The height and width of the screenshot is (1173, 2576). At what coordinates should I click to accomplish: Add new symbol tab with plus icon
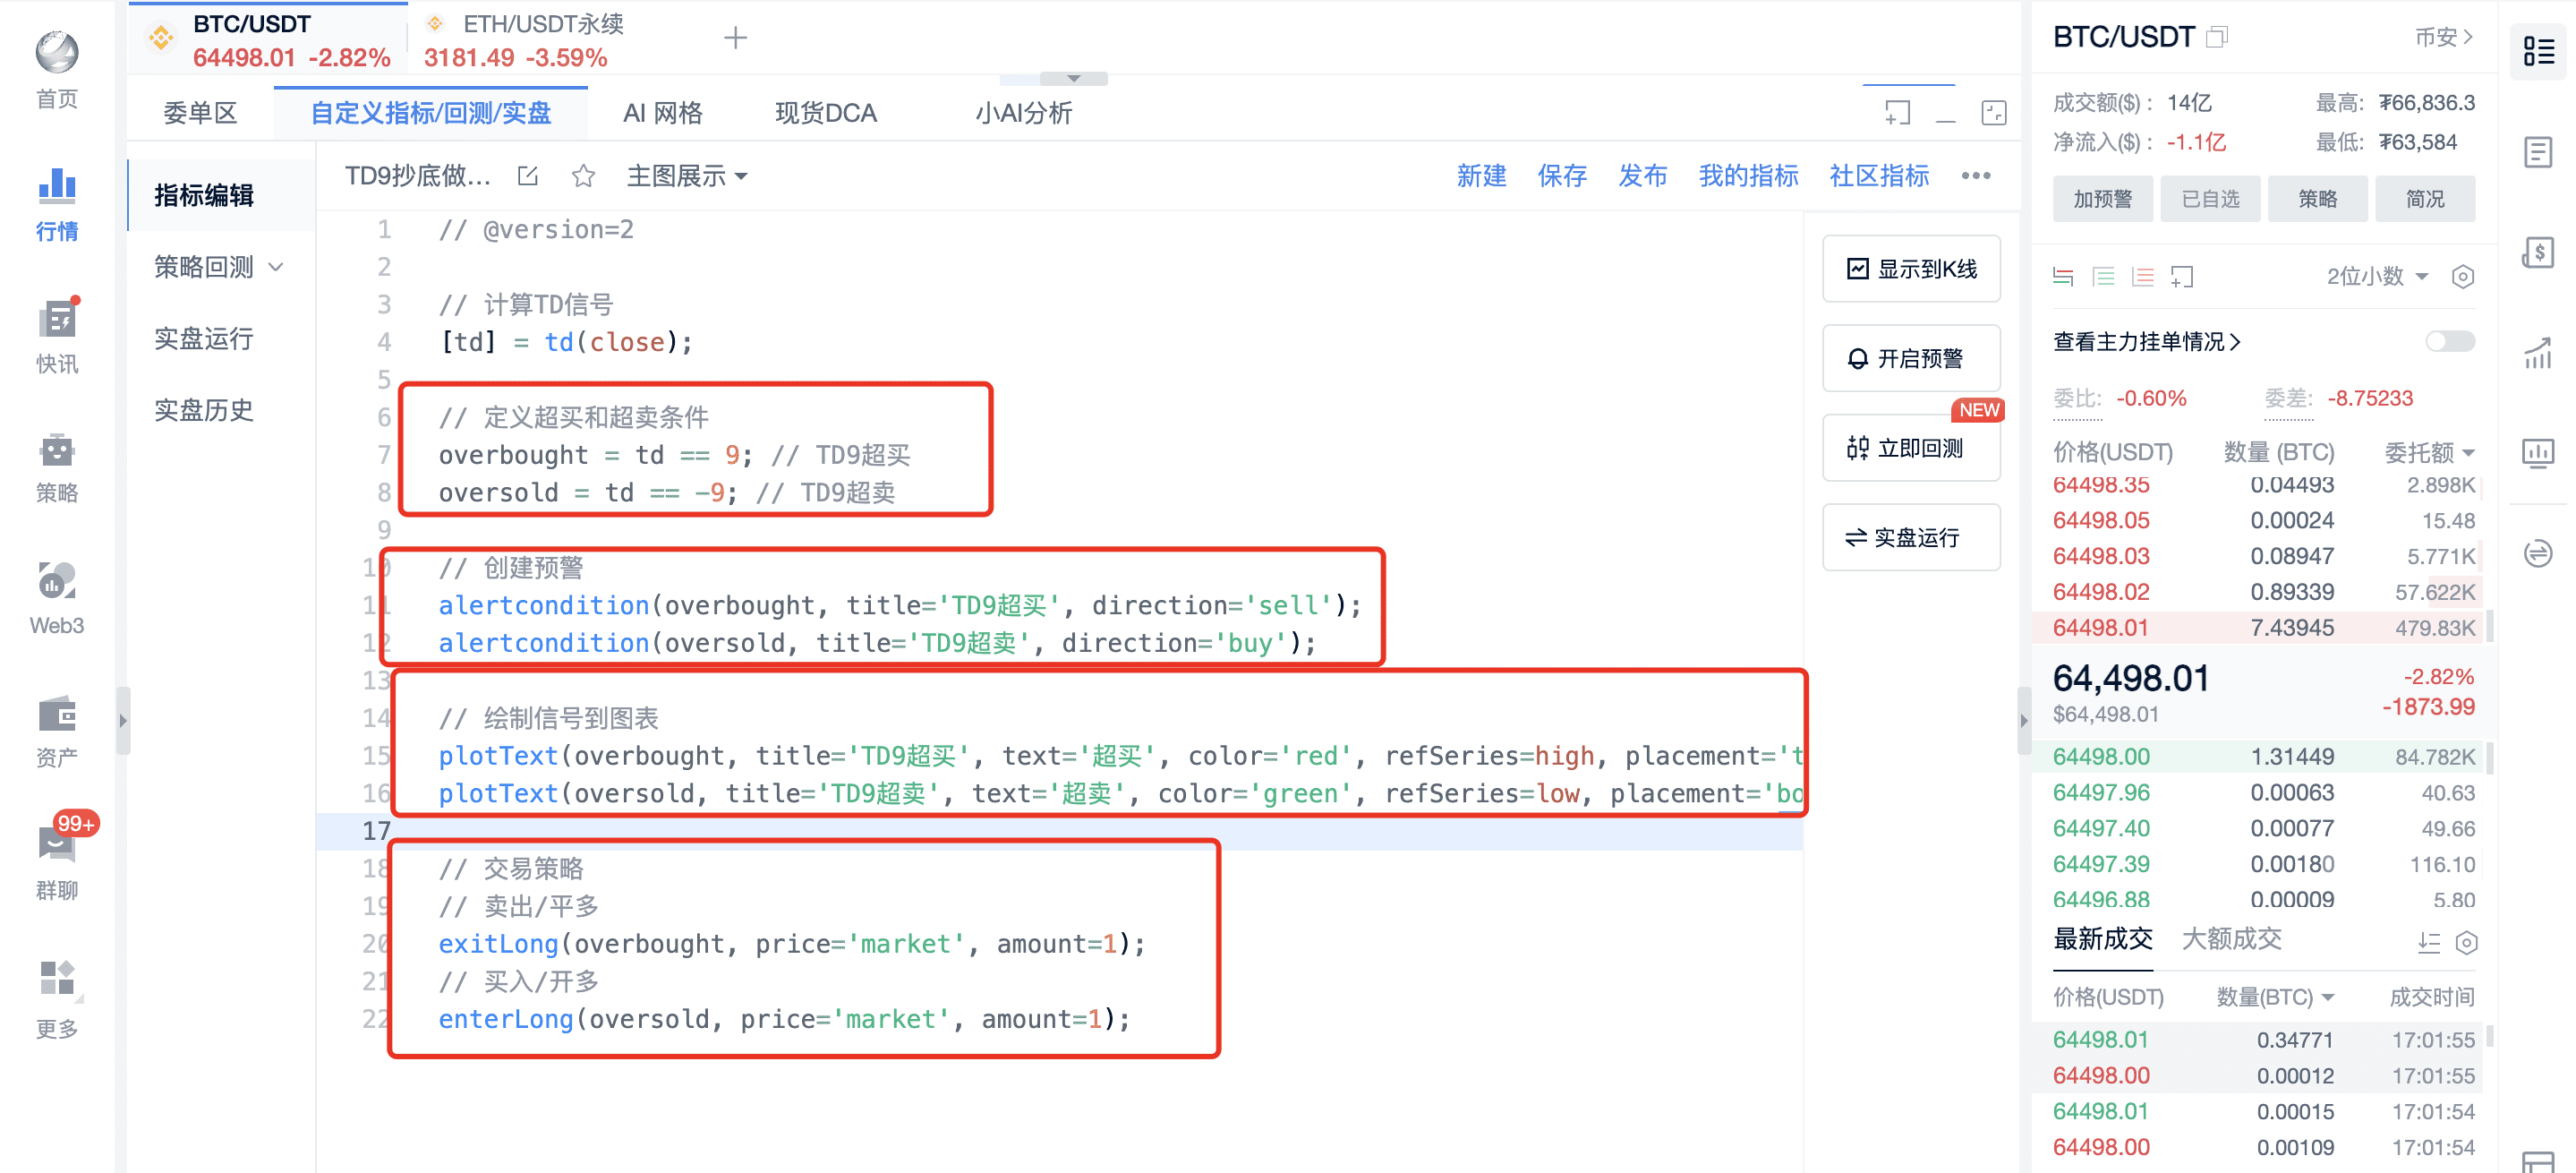(735, 38)
